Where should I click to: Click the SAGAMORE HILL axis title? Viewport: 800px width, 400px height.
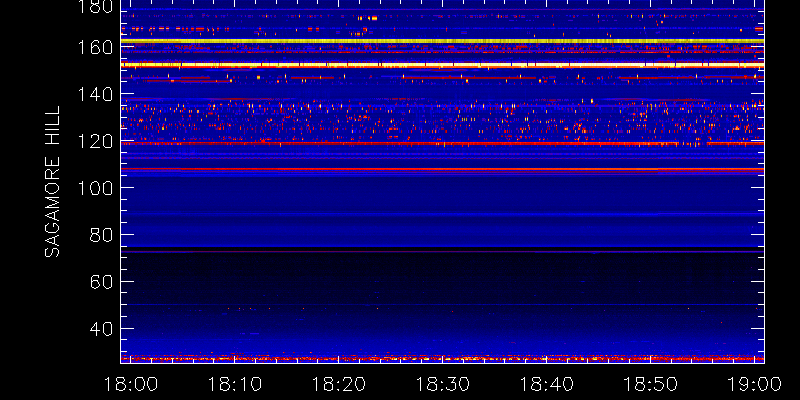click(x=53, y=182)
